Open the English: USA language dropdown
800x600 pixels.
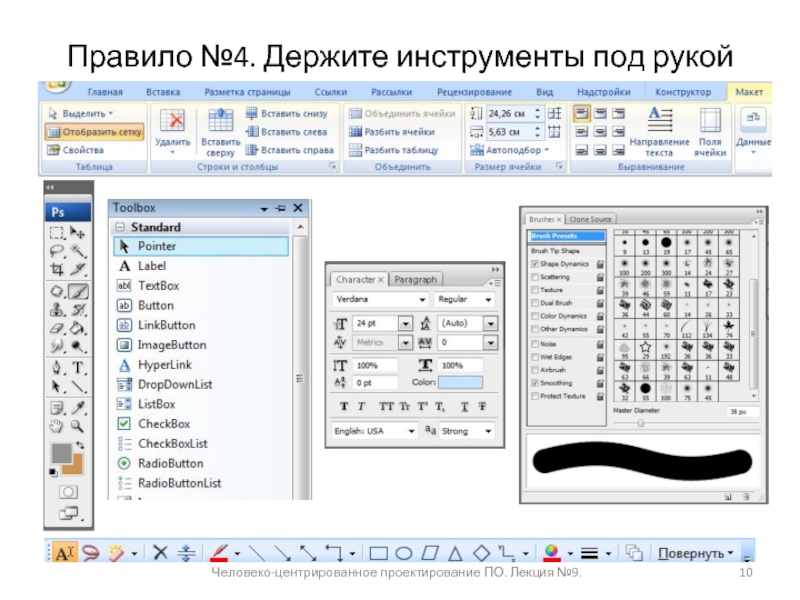(411, 431)
